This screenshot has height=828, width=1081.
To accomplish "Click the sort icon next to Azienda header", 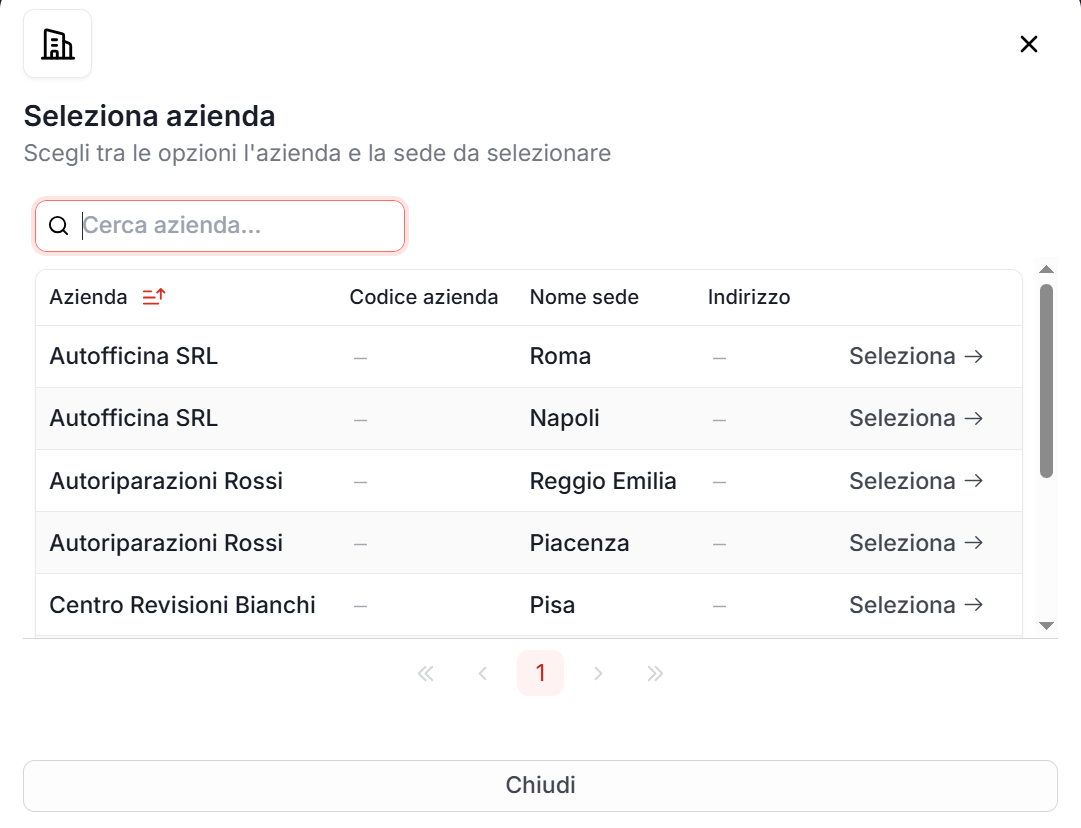I will pyautogui.click(x=154, y=297).
